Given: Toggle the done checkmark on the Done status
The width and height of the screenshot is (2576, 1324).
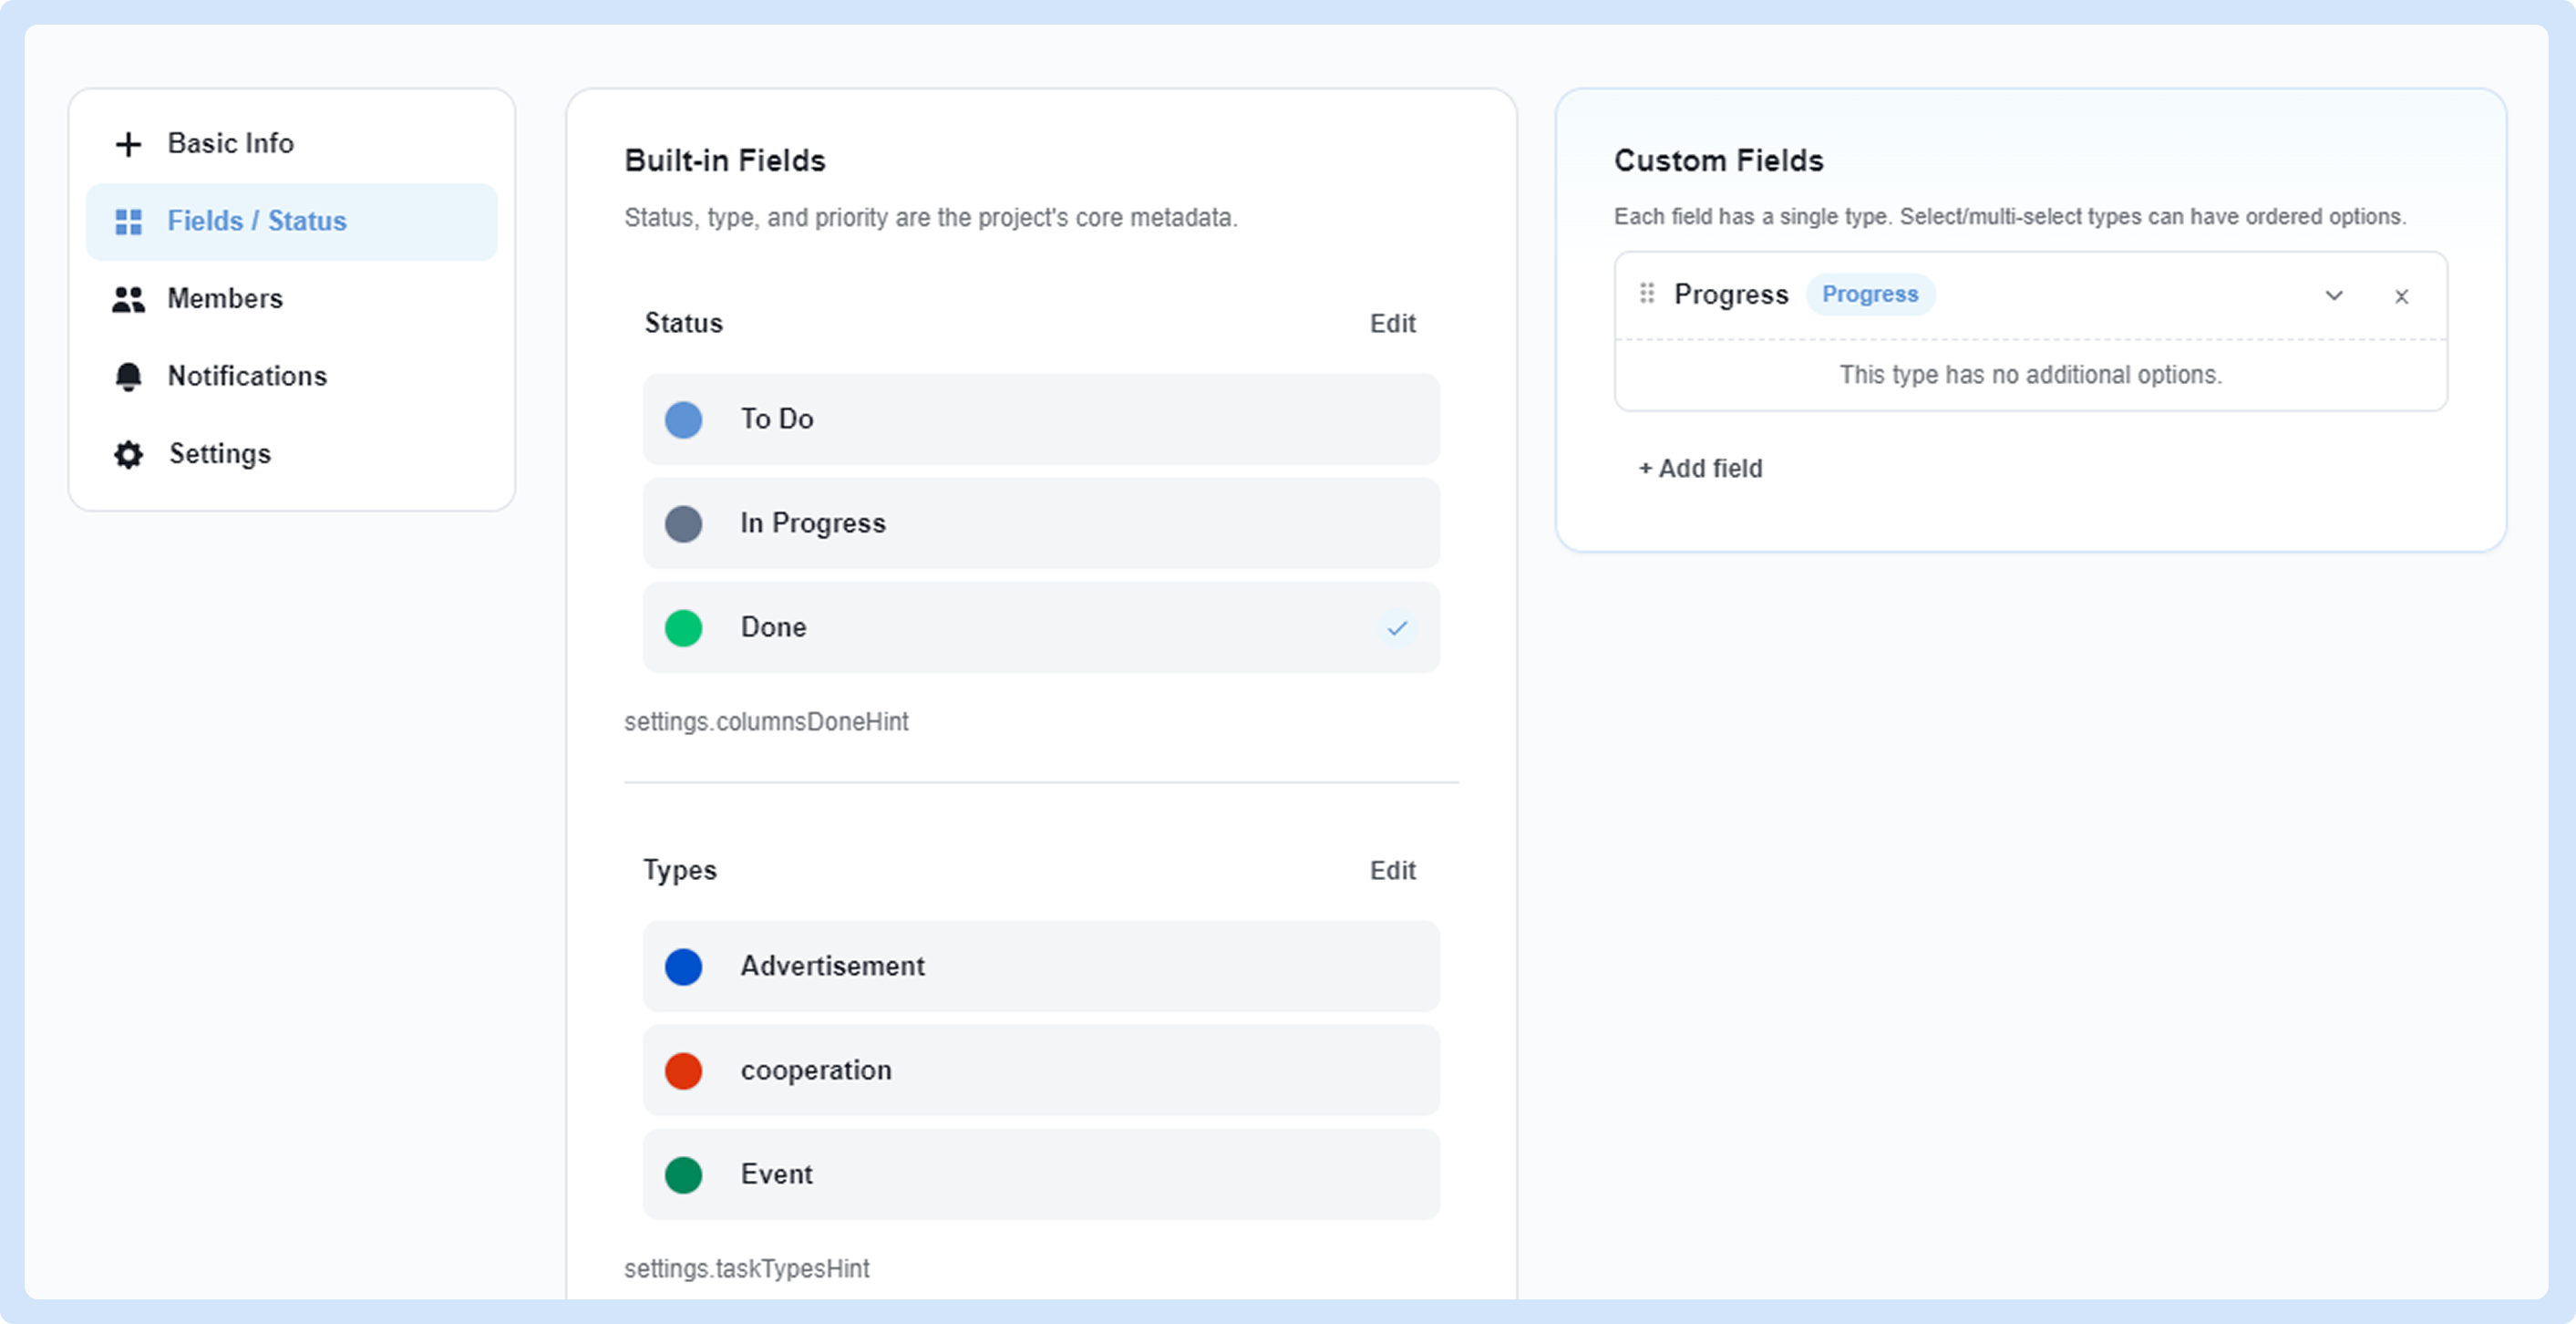Looking at the screenshot, I should [1397, 628].
